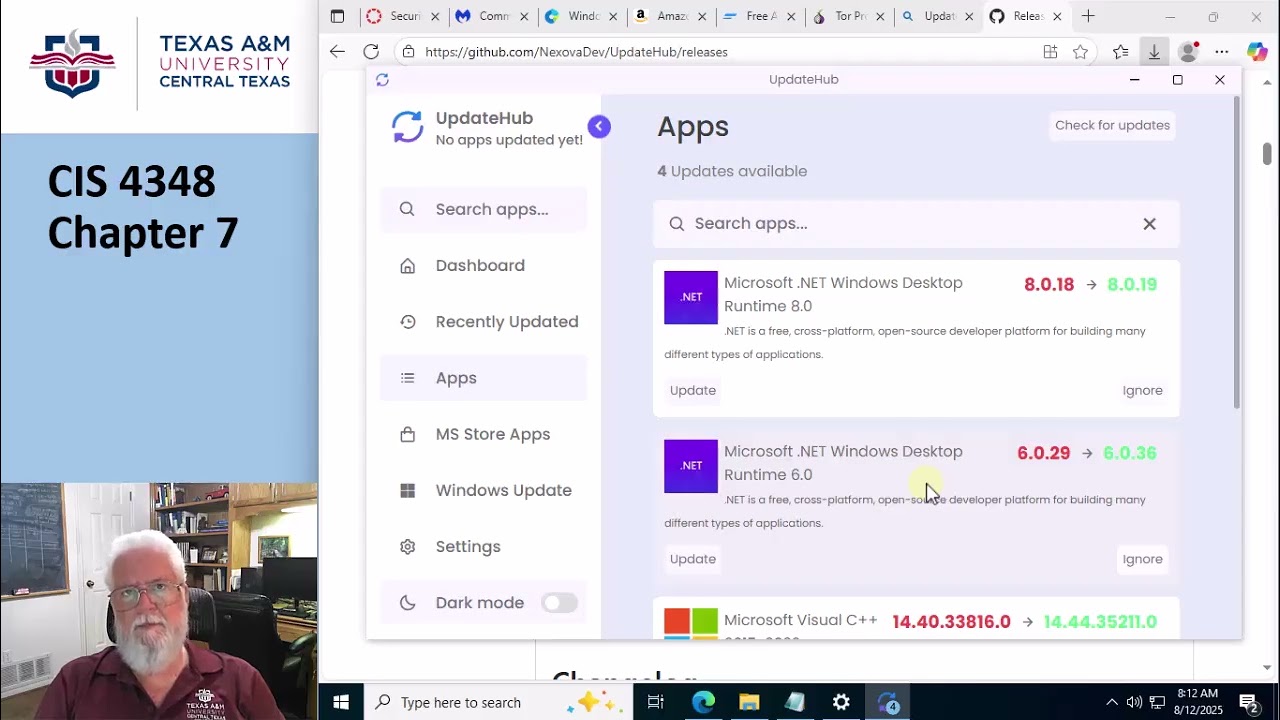Click the browser address bar URL

(576, 52)
